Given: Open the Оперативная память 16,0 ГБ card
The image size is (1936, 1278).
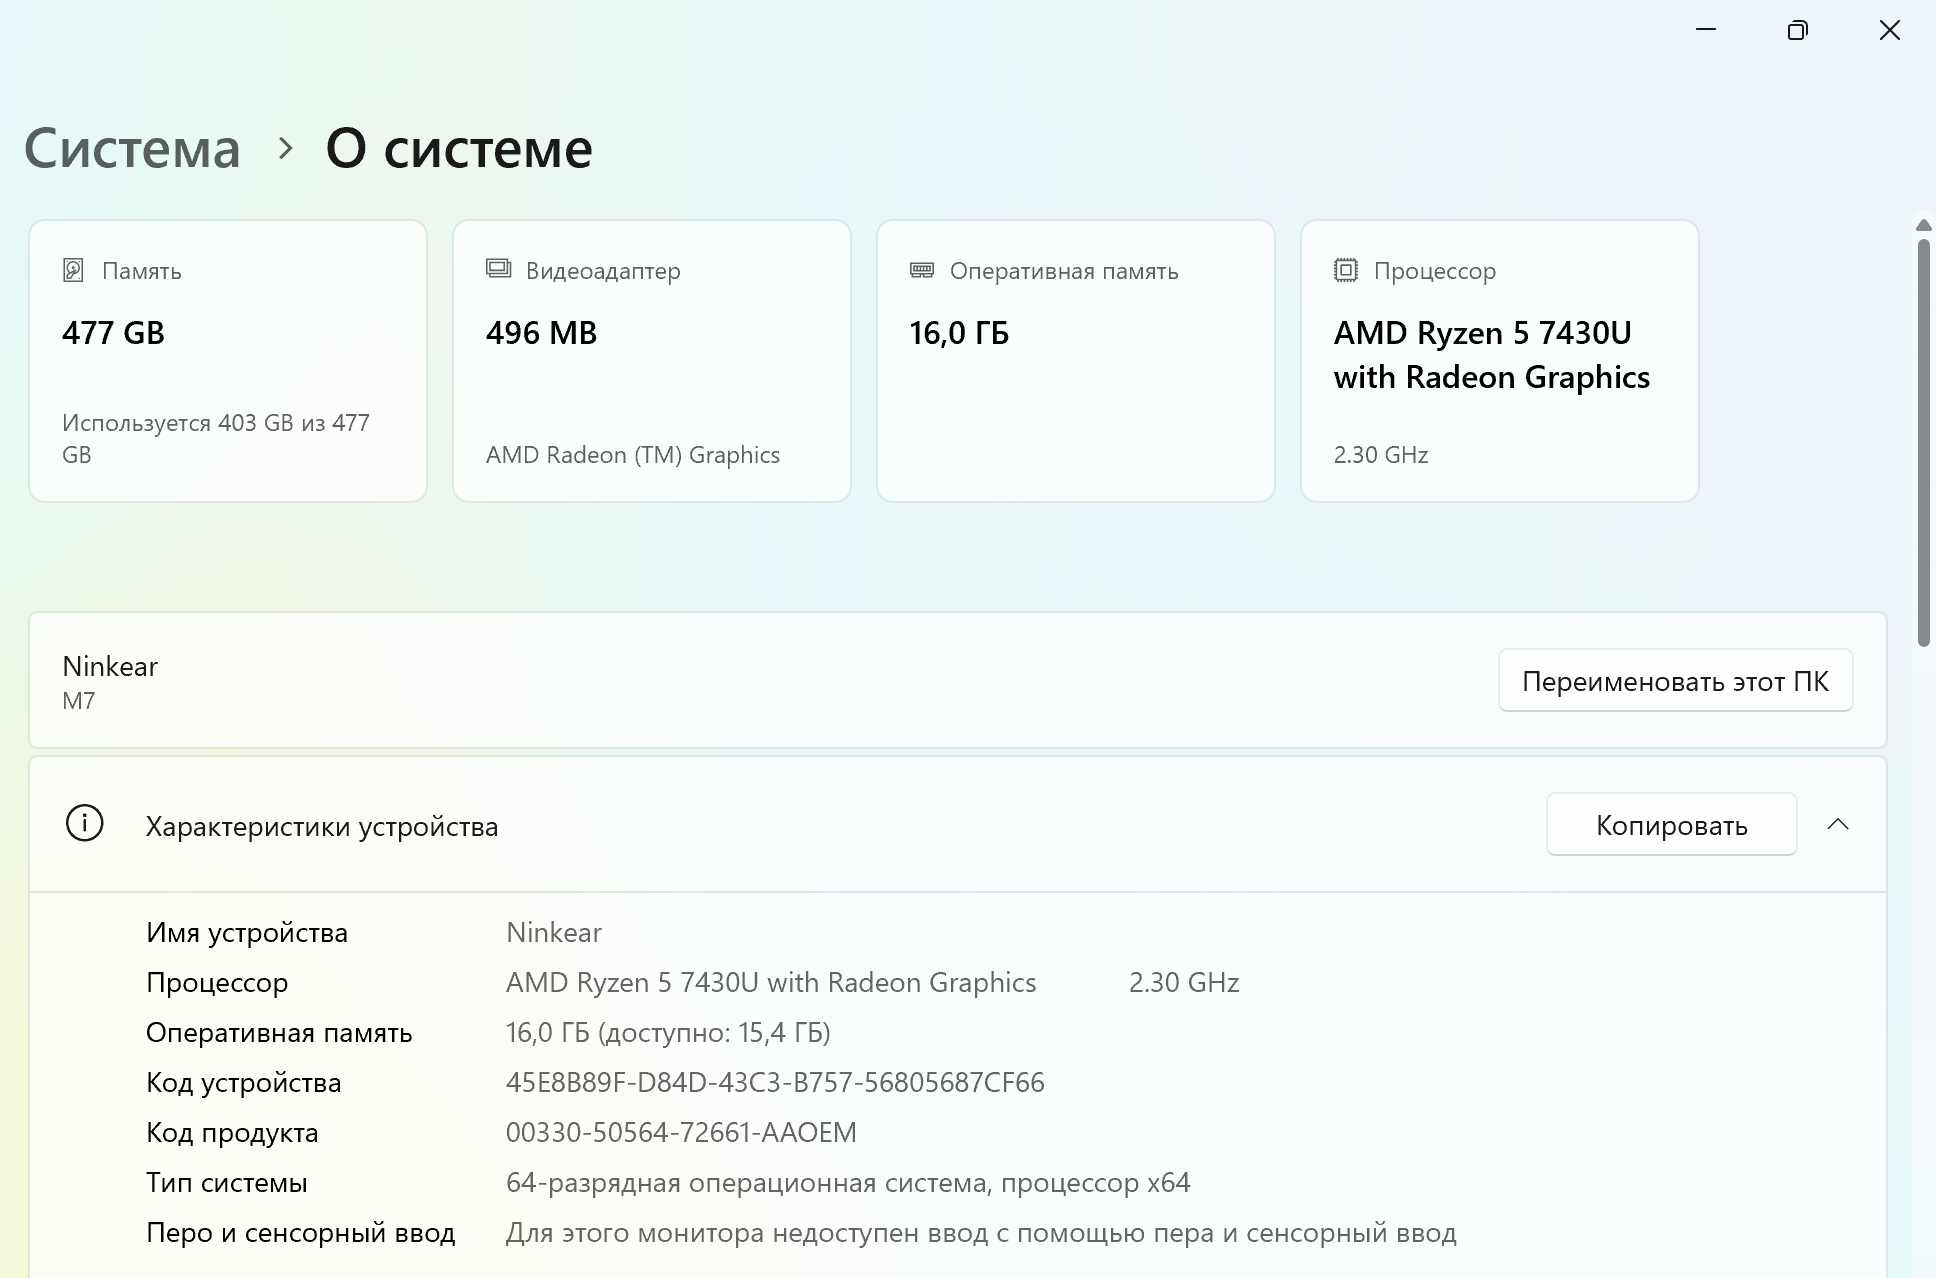Looking at the screenshot, I should (x=1076, y=361).
